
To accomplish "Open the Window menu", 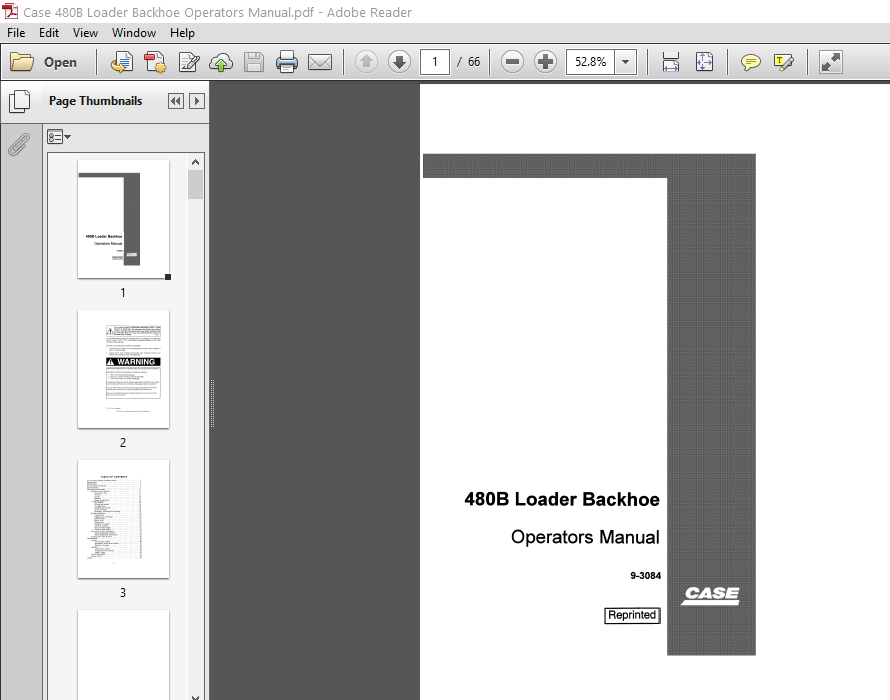I will coord(133,33).
